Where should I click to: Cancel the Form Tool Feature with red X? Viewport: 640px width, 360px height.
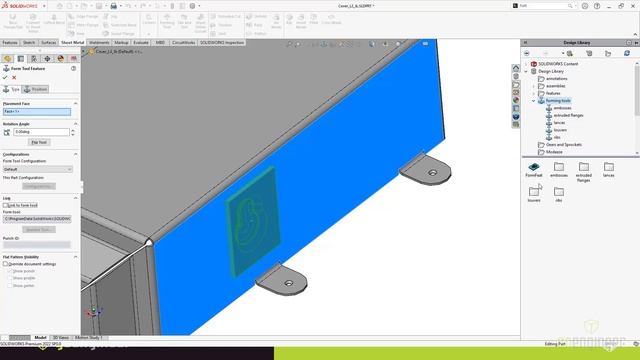[14, 78]
